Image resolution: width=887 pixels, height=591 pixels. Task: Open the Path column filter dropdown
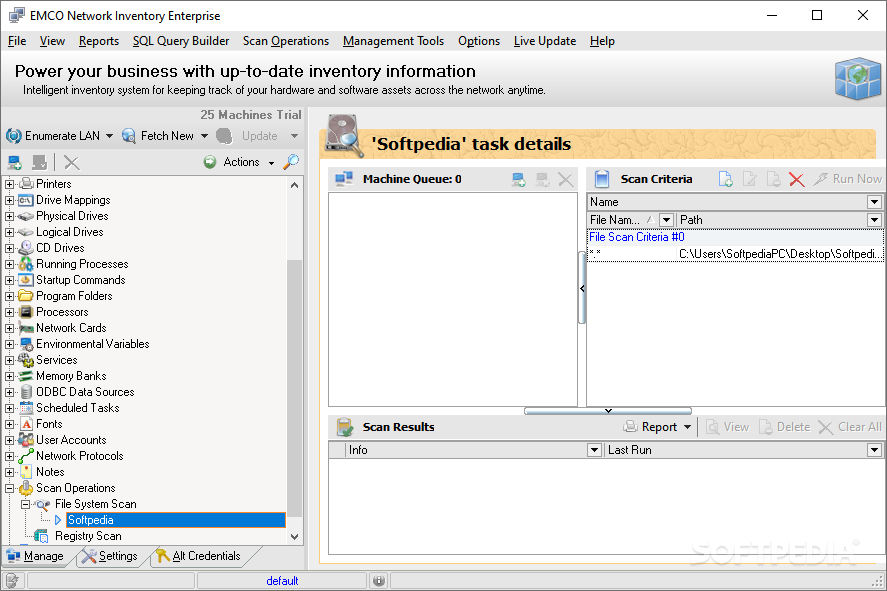click(x=875, y=219)
